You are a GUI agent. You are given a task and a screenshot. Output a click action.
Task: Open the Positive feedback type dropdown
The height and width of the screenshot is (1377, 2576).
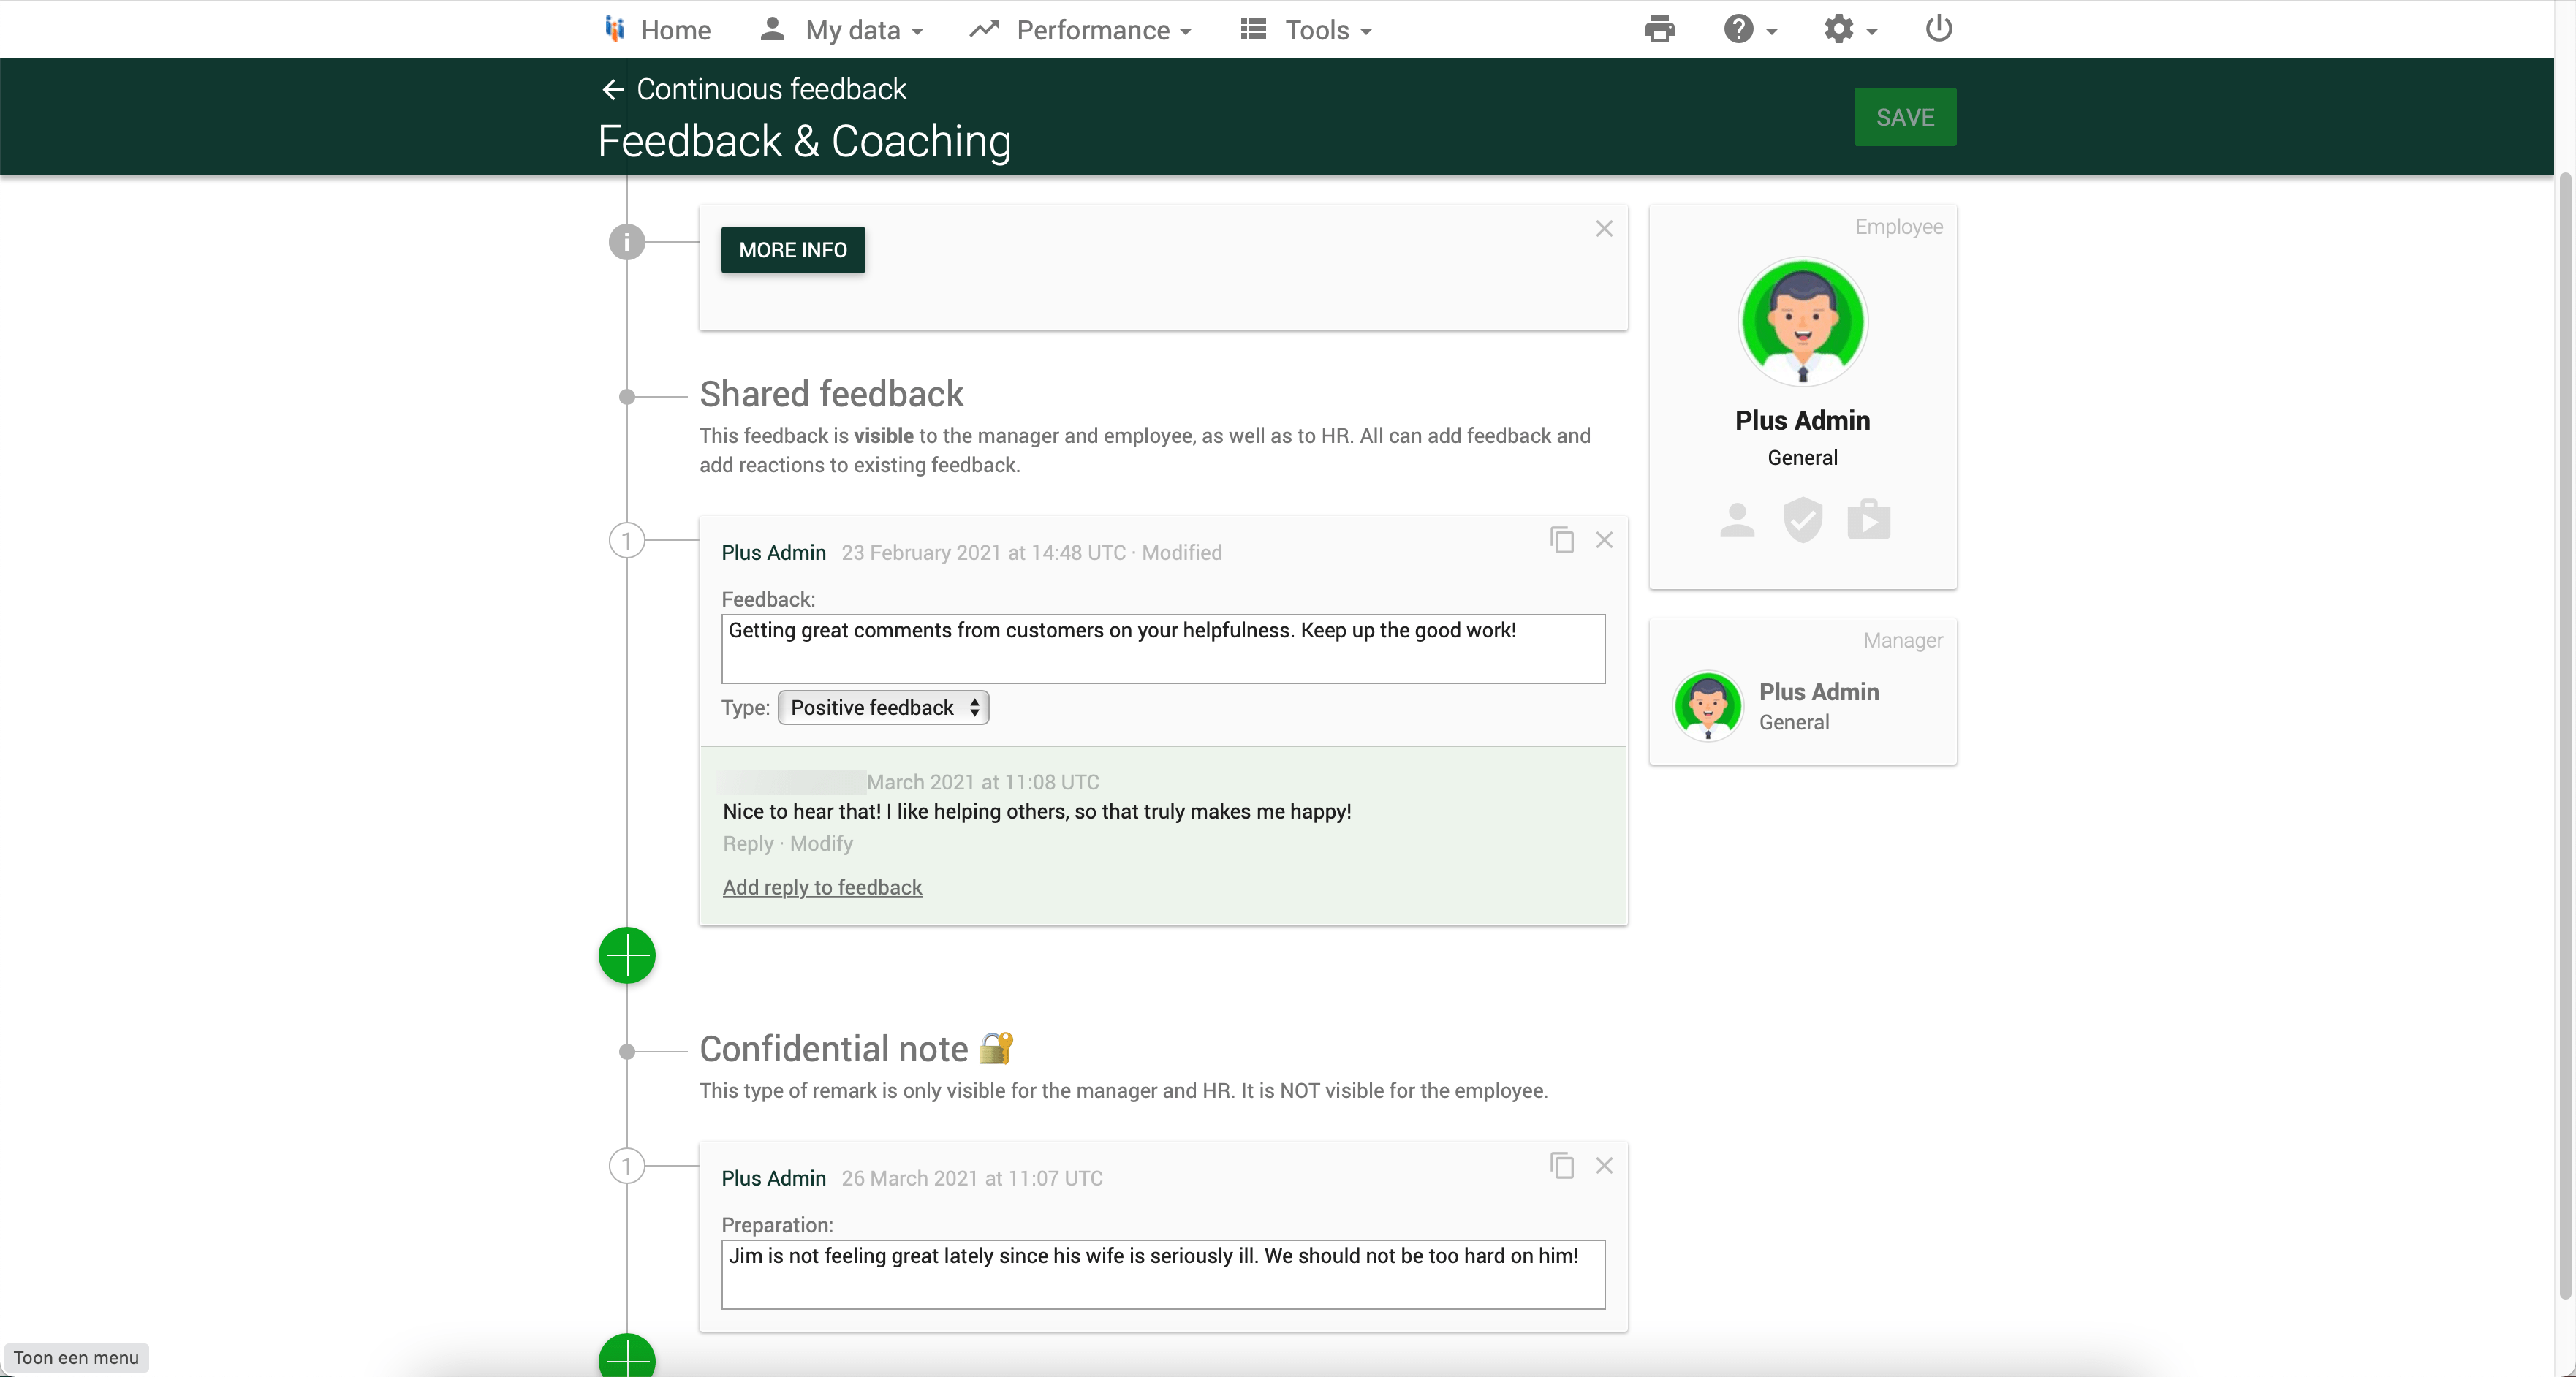tap(883, 708)
